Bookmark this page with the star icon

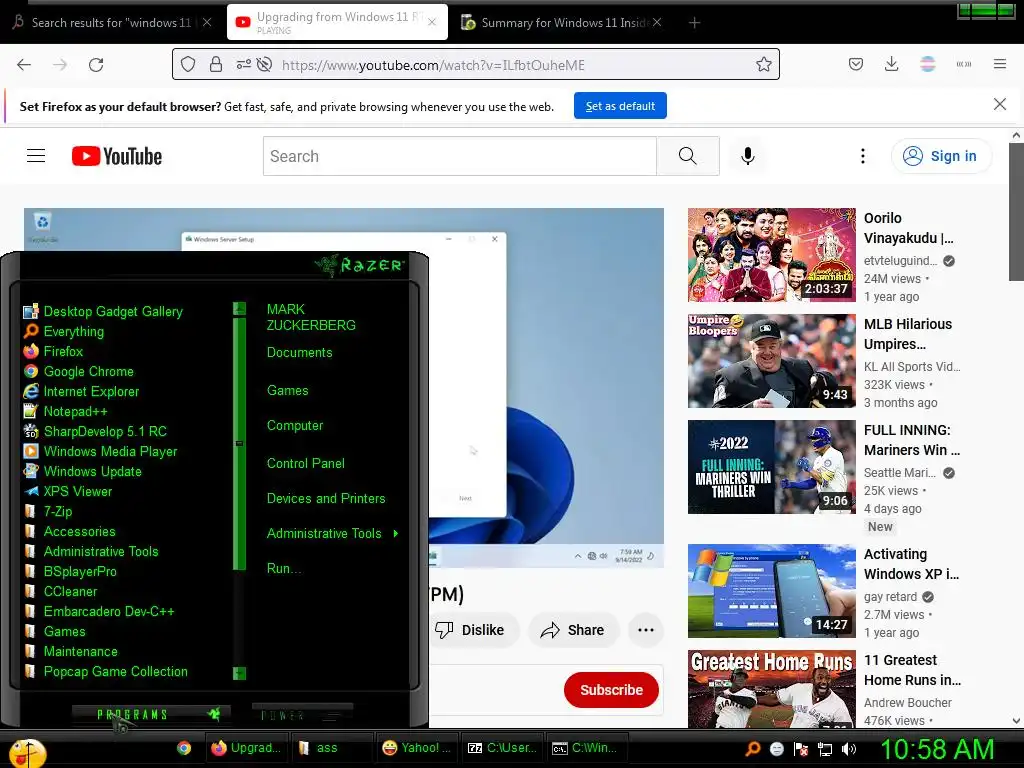(x=763, y=64)
